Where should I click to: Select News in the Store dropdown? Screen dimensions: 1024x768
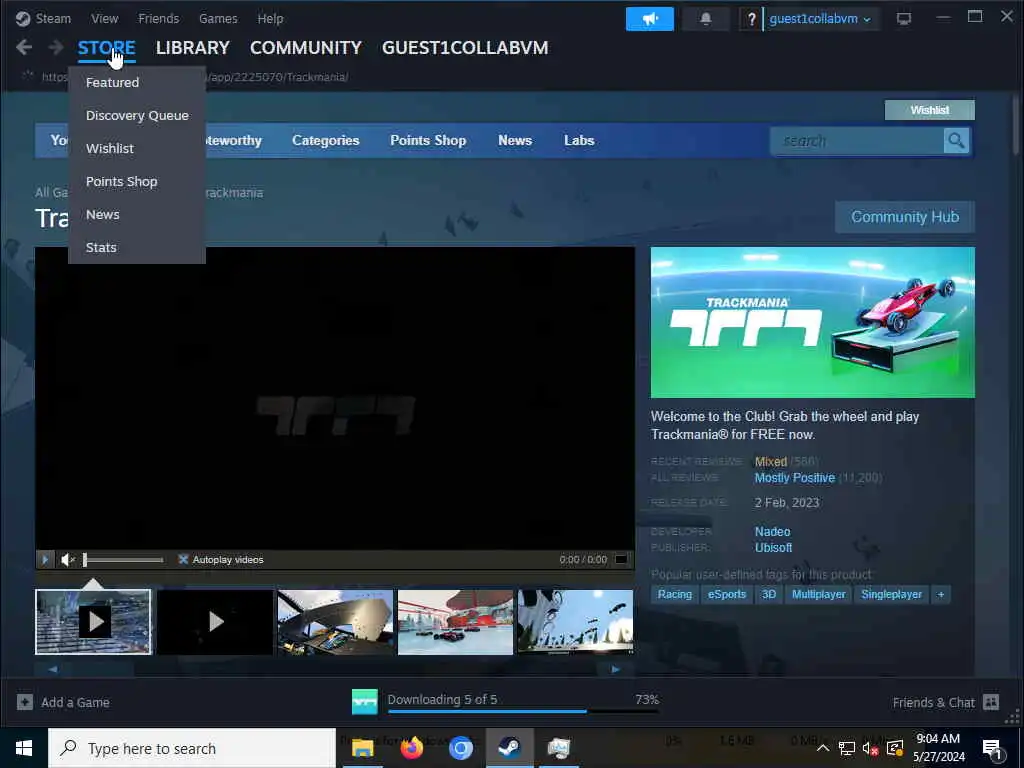(x=103, y=214)
